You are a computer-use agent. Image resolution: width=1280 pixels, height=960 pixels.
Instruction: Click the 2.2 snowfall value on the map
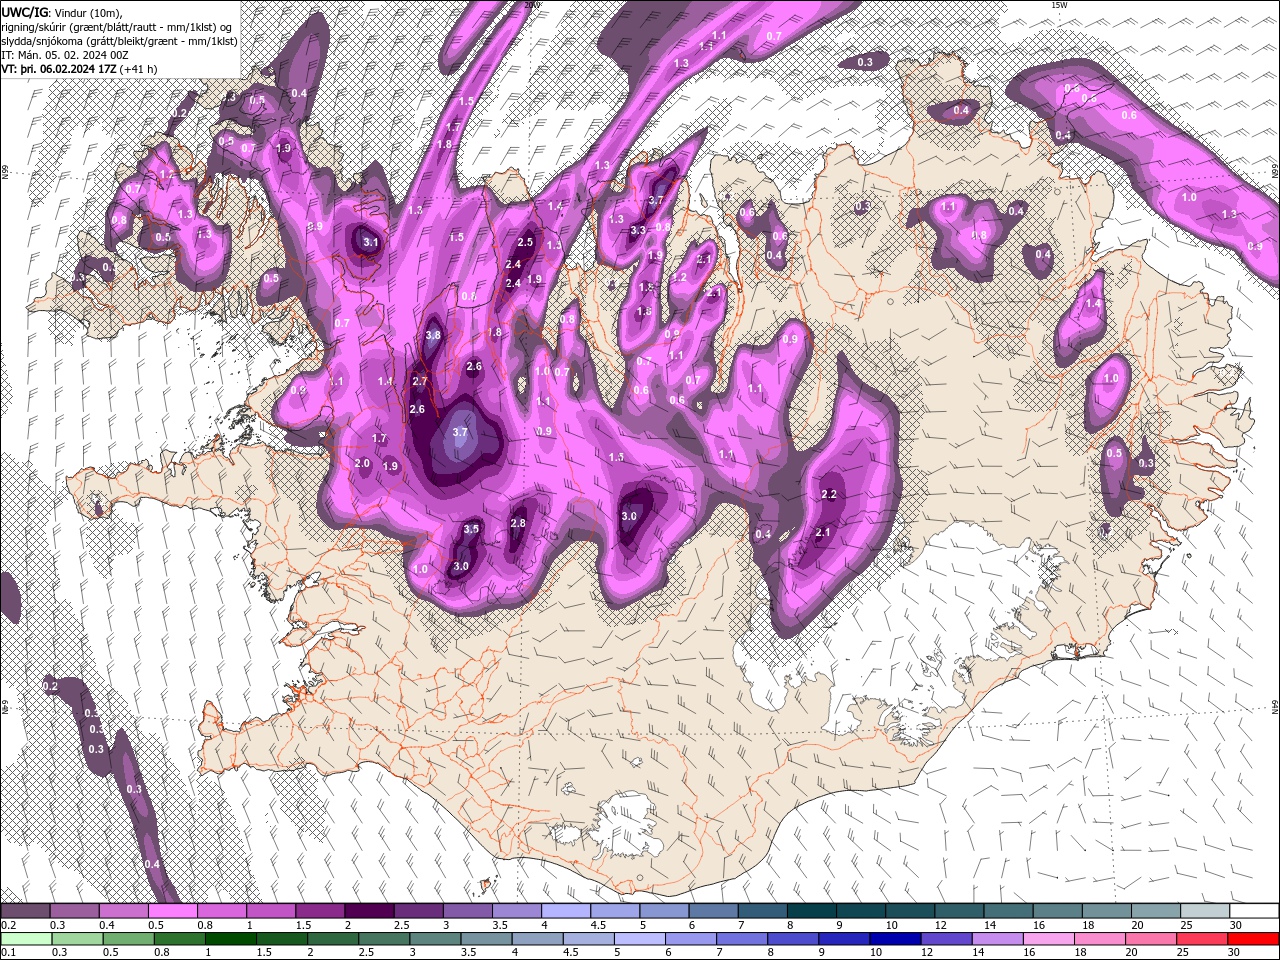pos(828,495)
